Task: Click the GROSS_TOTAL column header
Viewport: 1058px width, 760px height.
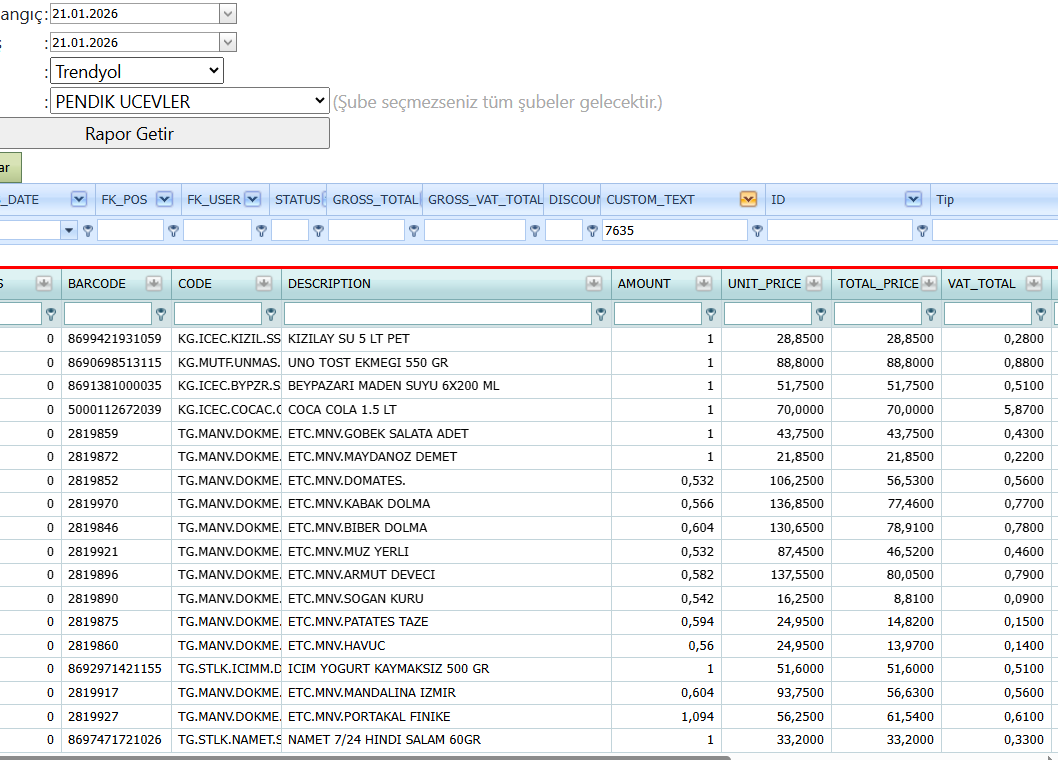Action: pos(375,200)
